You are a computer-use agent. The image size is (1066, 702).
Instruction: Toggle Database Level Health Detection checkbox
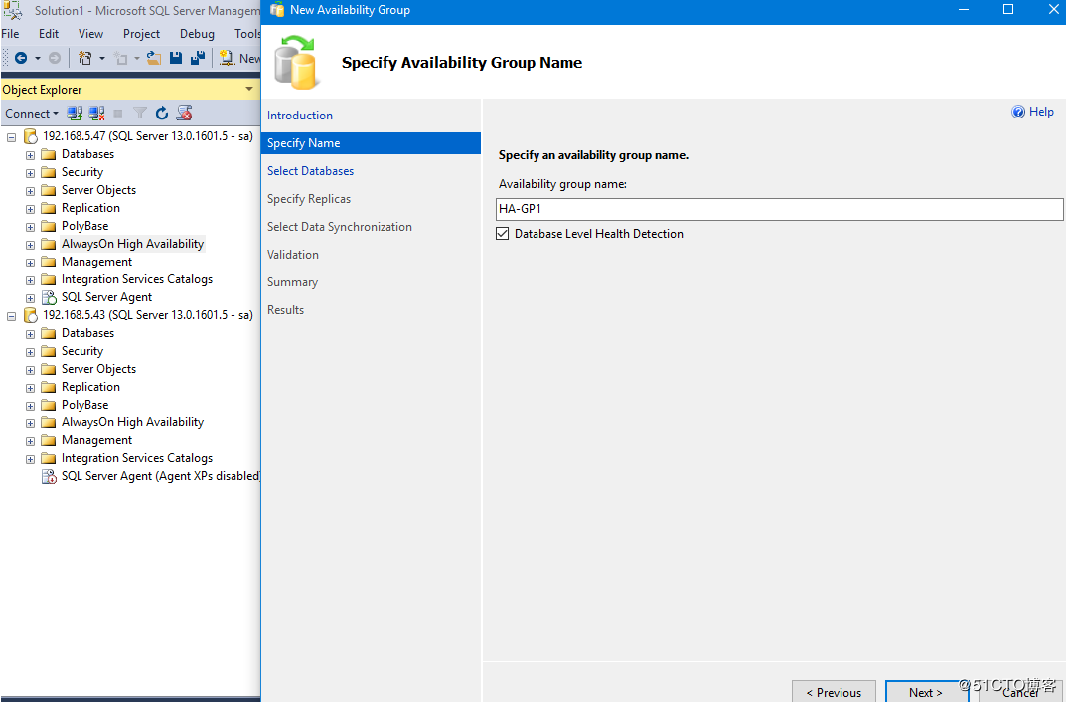(502, 234)
